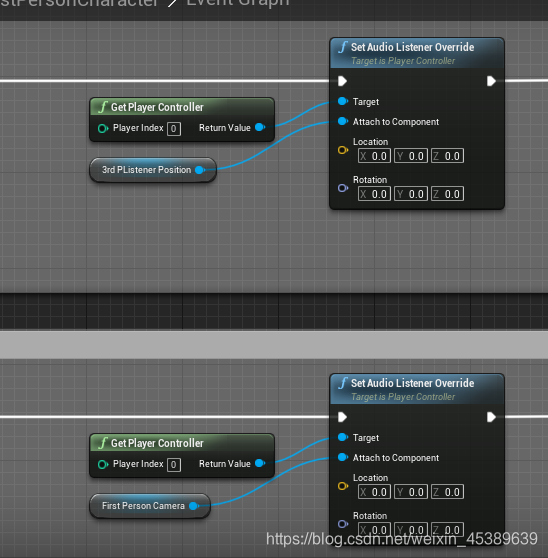Click Attach to Component pin on bottom node
The image size is (548, 558).
[343, 457]
